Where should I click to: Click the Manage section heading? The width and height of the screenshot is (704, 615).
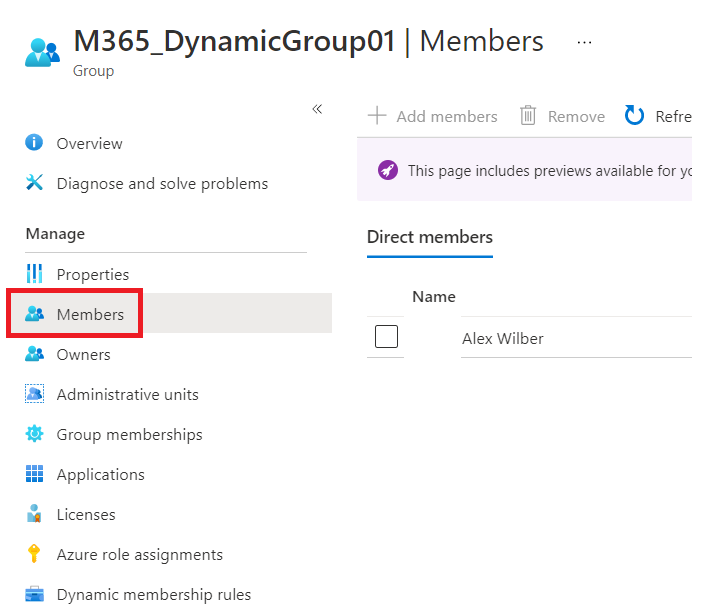(55, 234)
